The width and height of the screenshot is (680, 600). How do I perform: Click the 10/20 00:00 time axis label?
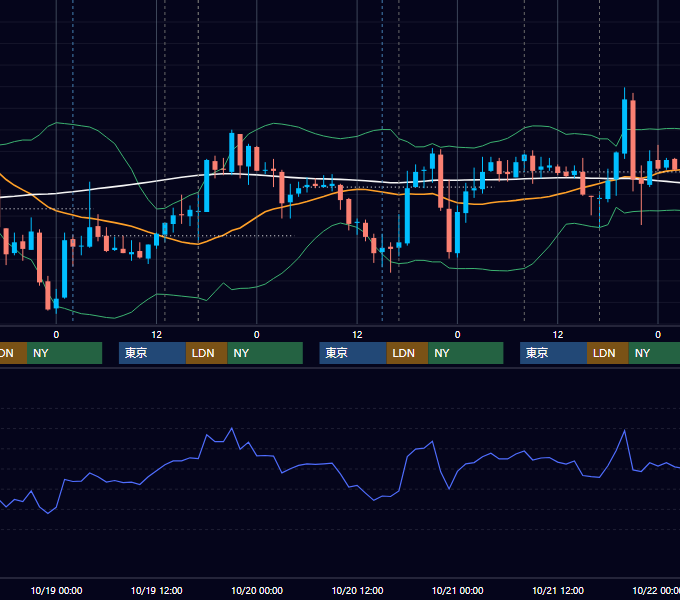[x=257, y=590]
